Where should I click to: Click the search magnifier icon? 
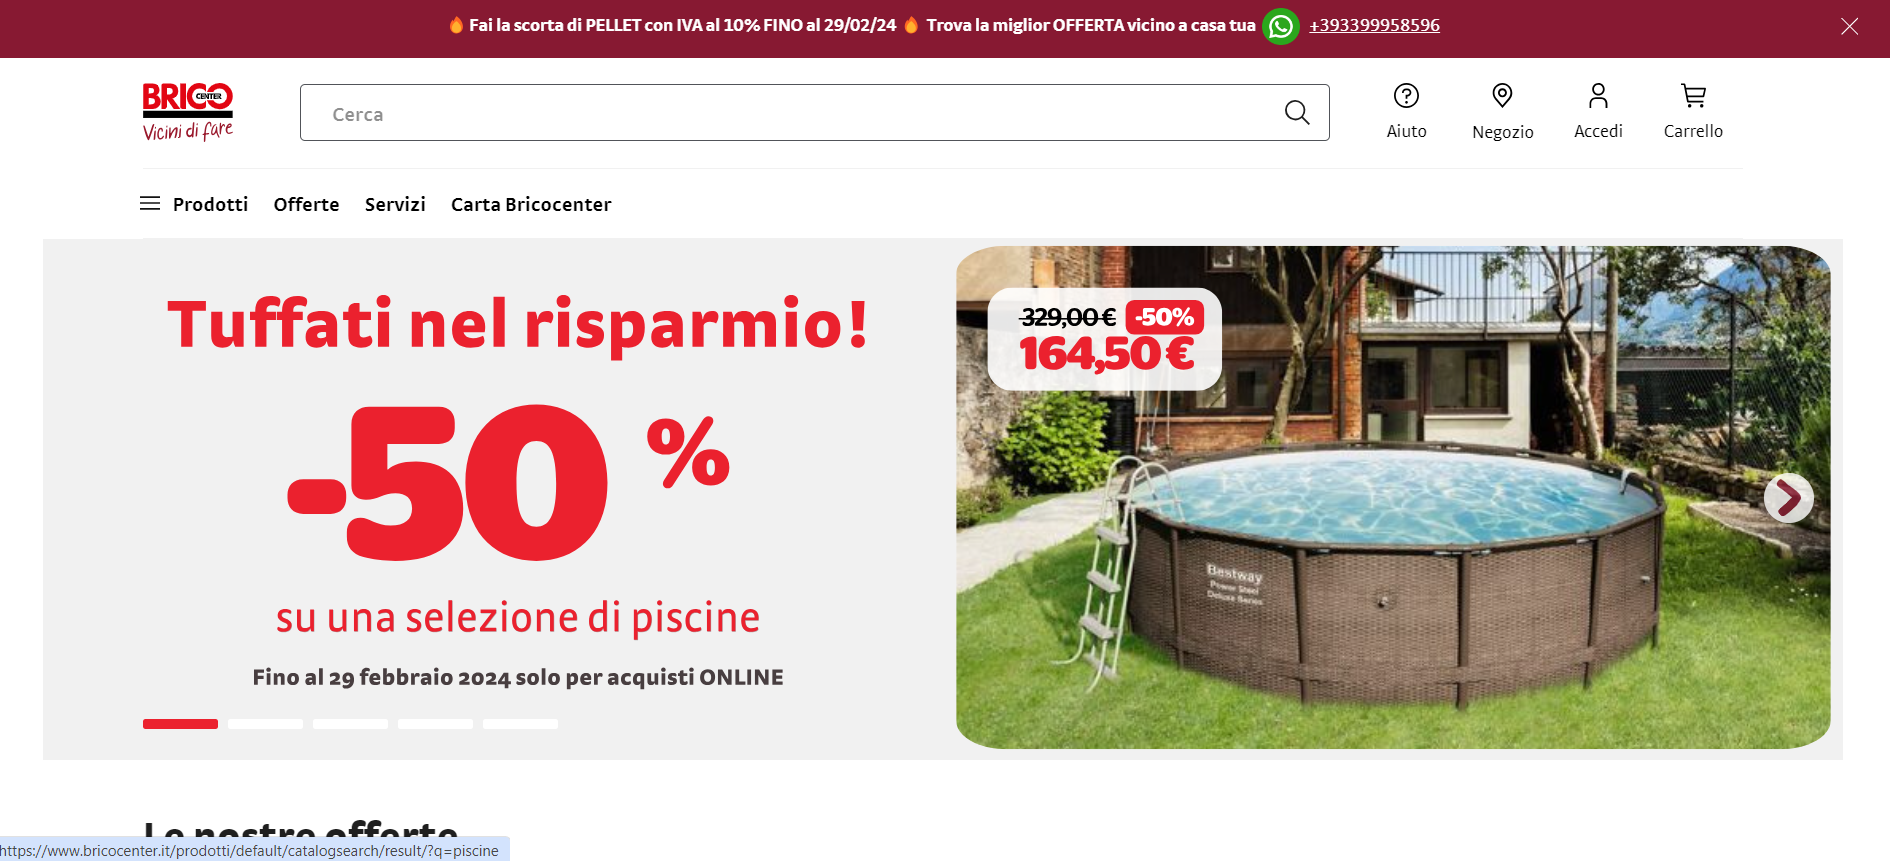[1297, 113]
